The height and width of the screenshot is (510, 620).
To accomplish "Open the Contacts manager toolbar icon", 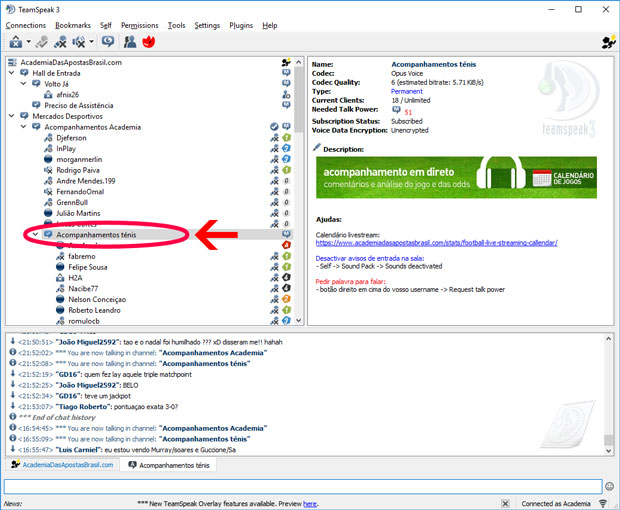I will [x=130, y=42].
